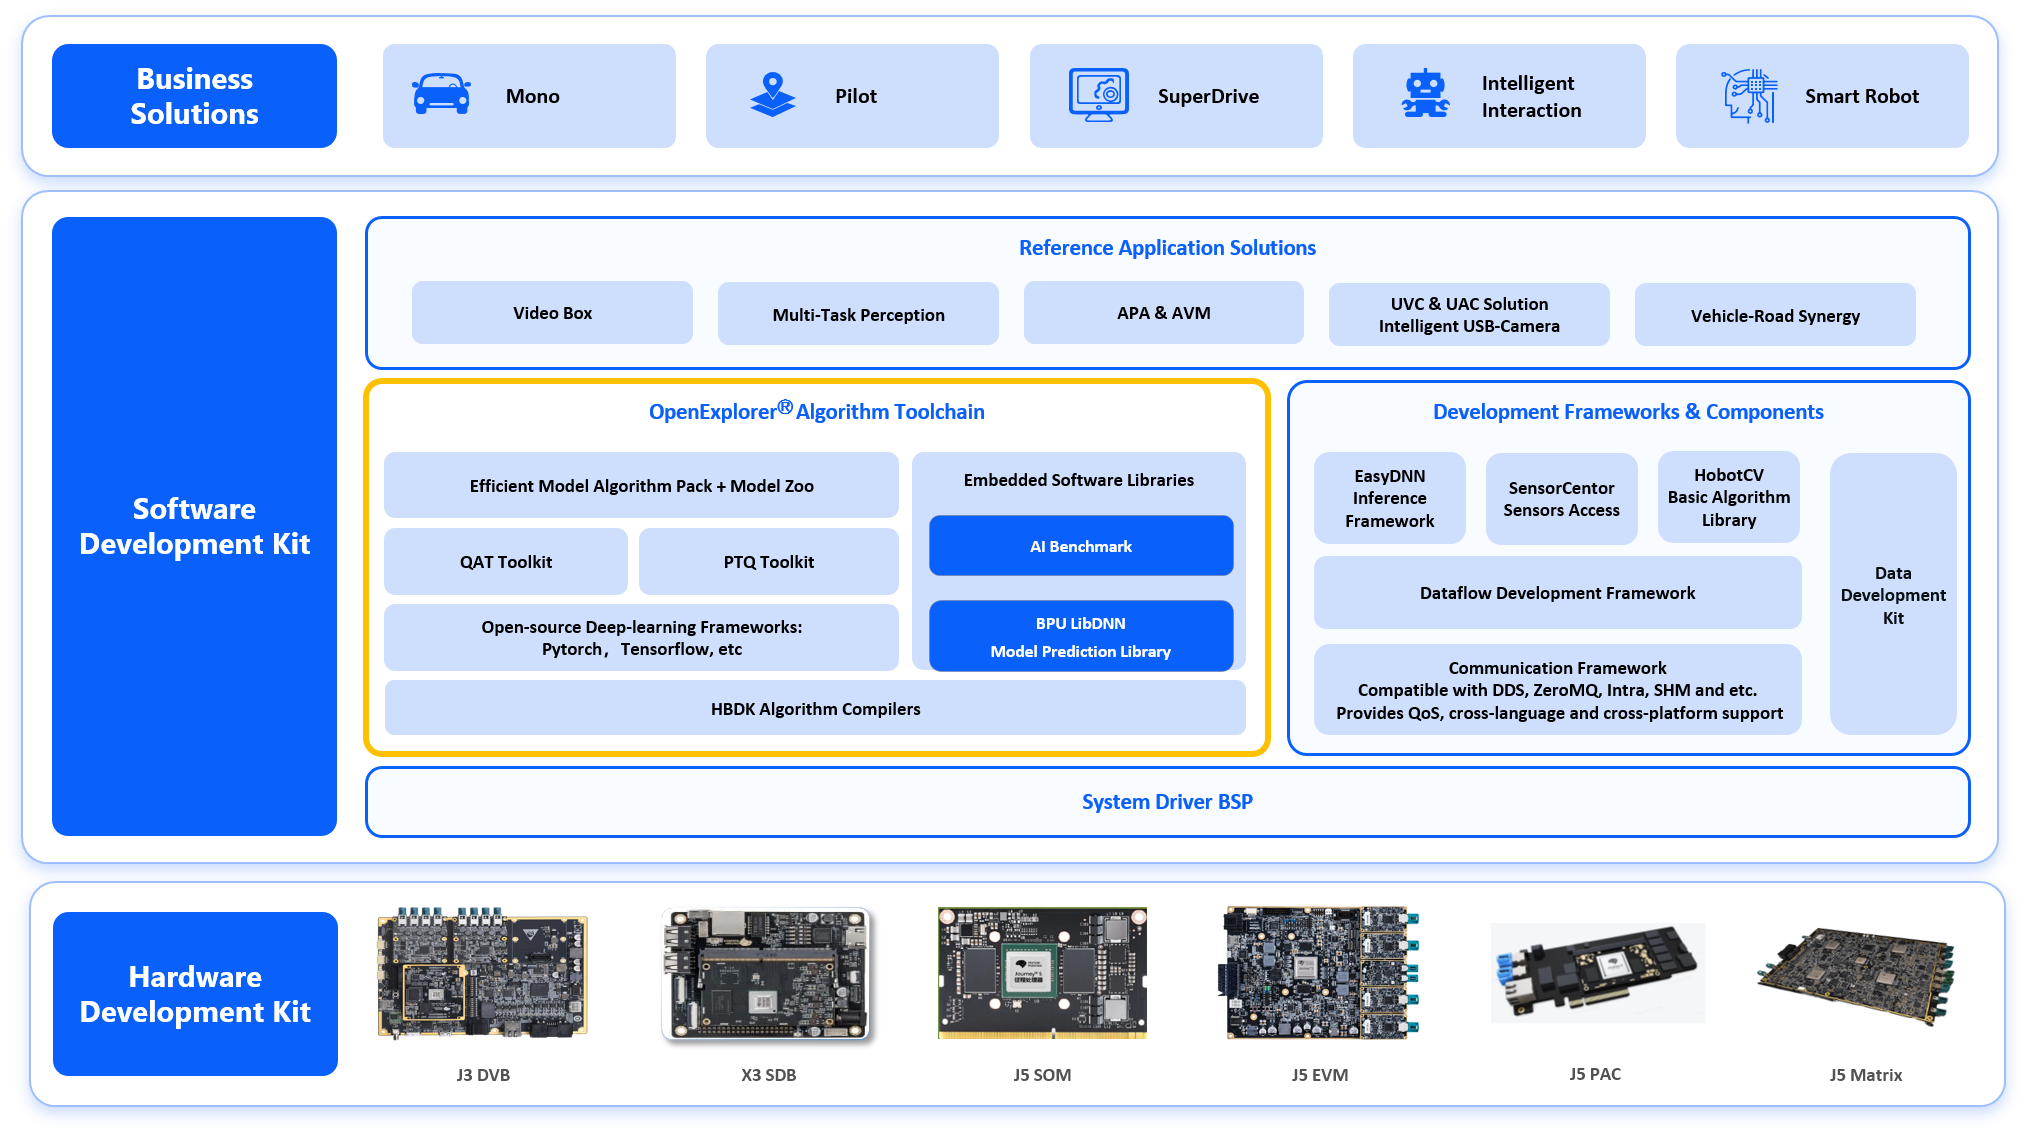Open the AI Benchmark block
Viewport: 2027px width, 1135px height.
[x=1081, y=546]
